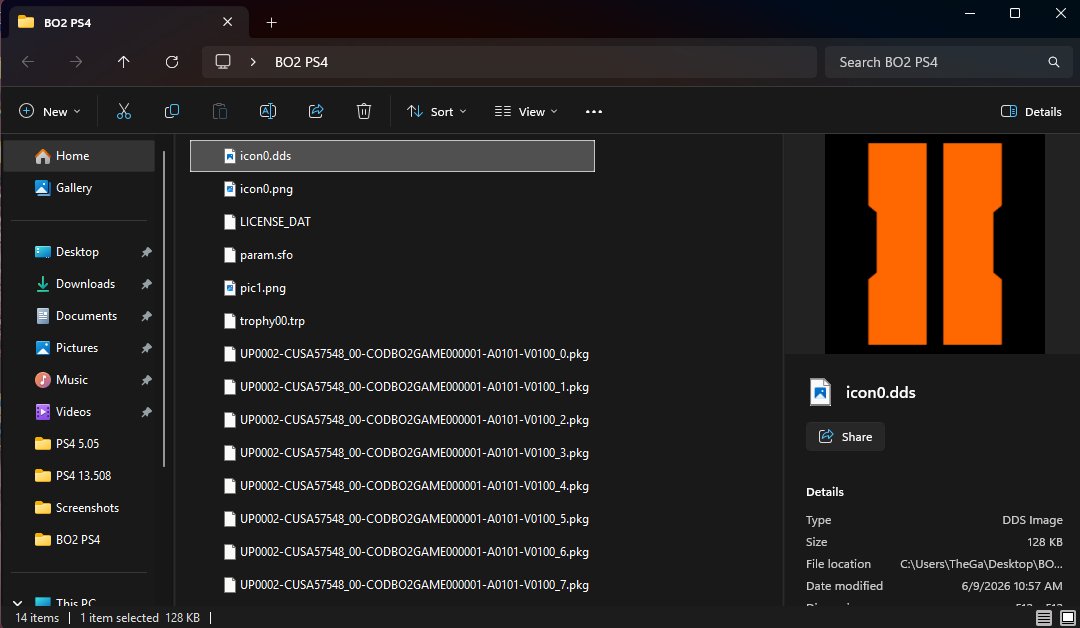Select the V0100_6.pkg file
The width and height of the screenshot is (1080, 628).
[x=392, y=552]
